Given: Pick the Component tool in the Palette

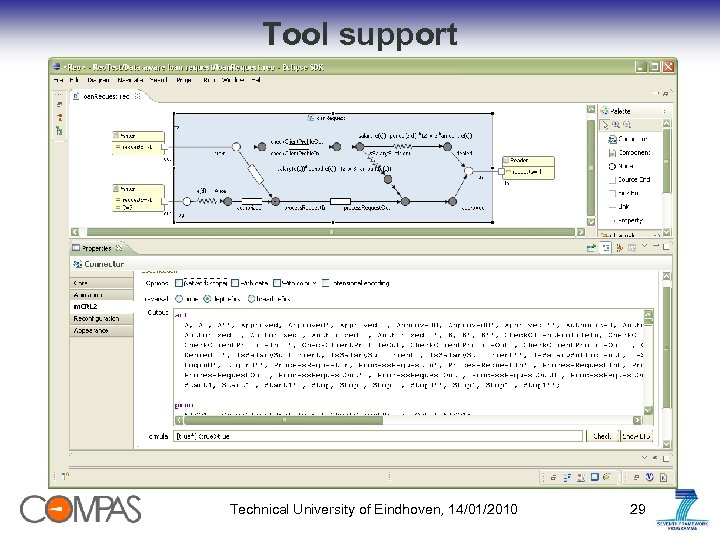Looking at the screenshot, I should [x=629, y=152].
